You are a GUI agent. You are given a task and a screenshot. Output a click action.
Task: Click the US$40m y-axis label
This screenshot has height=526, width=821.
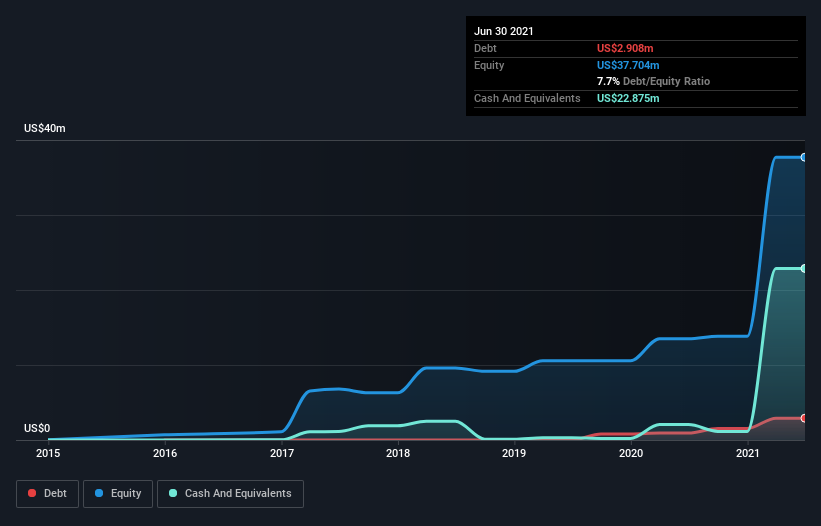coord(45,128)
